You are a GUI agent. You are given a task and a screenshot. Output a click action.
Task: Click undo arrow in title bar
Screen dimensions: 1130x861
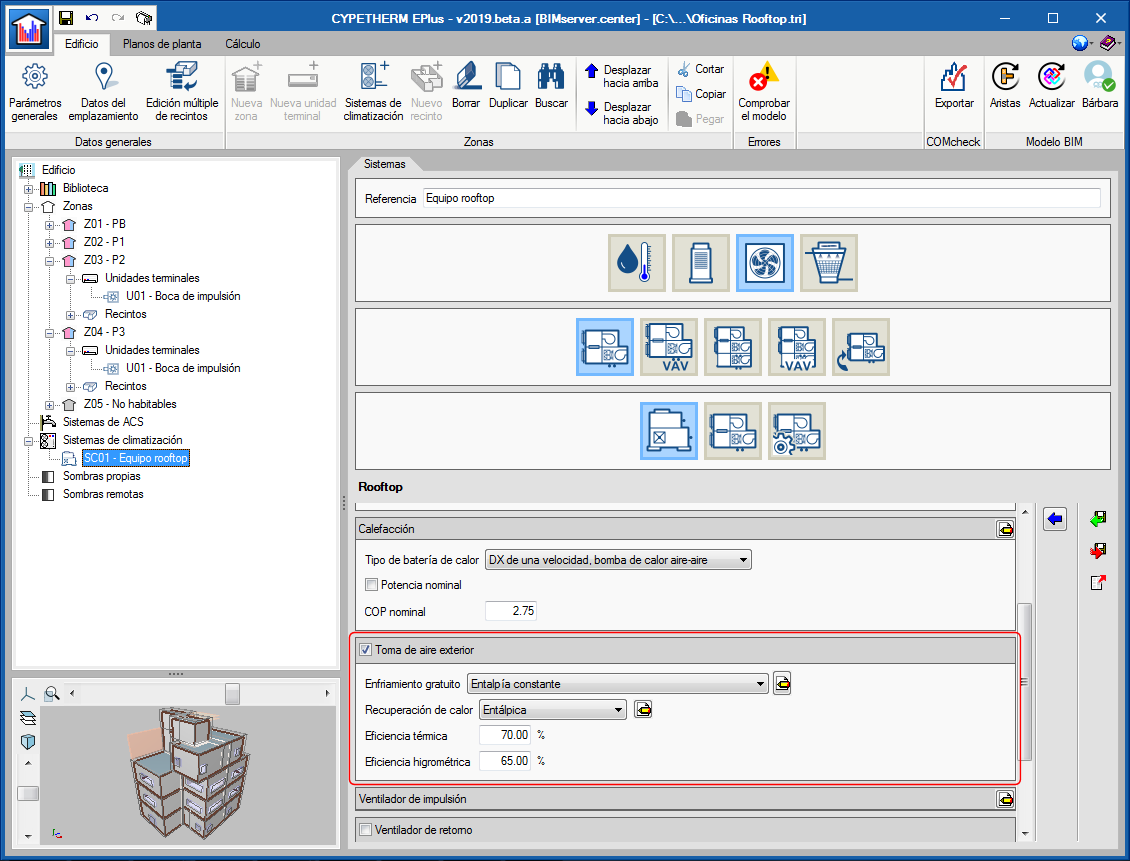pos(92,18)
